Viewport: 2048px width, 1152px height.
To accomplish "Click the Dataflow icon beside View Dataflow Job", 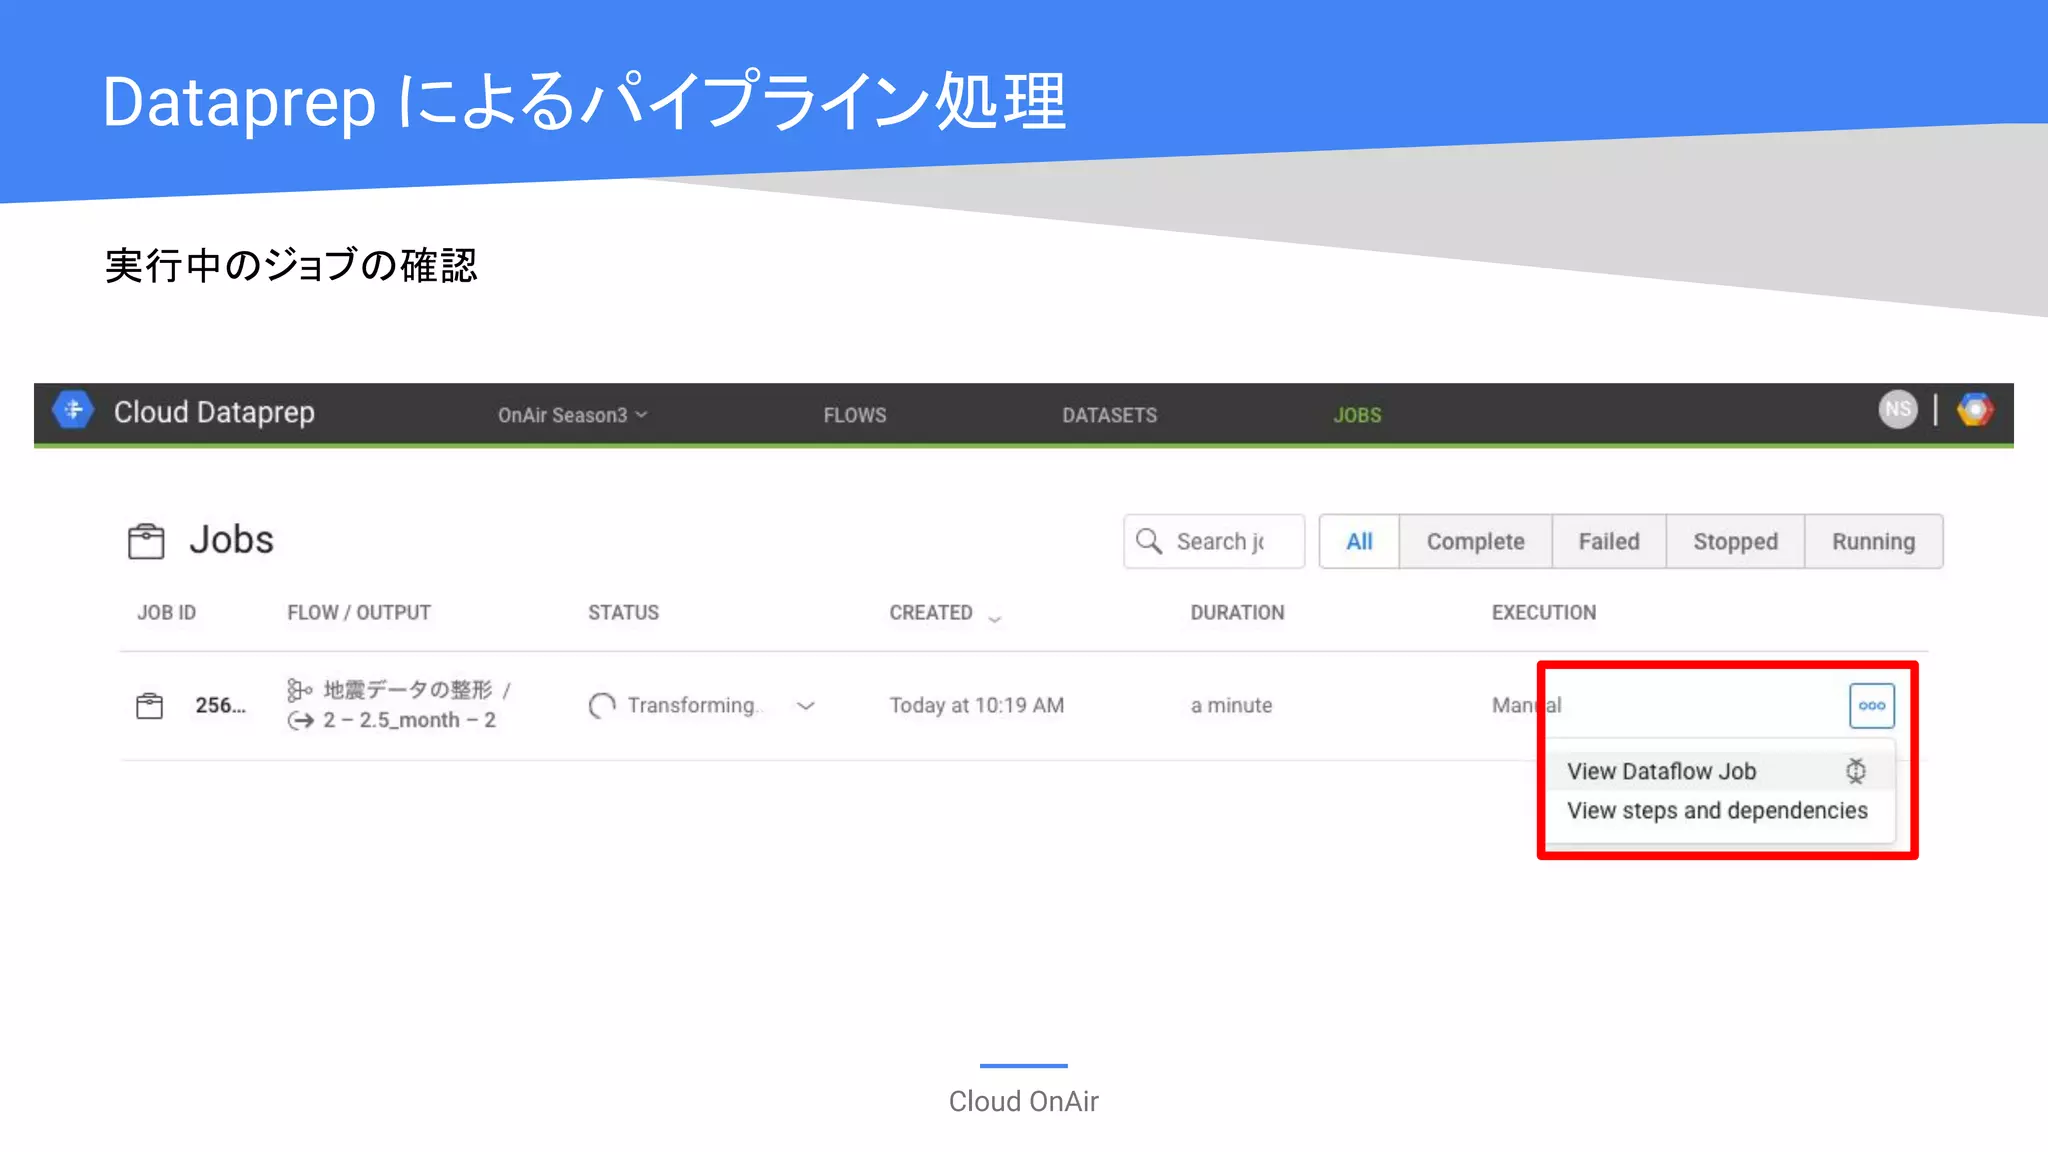I will tap(1855, 771).
